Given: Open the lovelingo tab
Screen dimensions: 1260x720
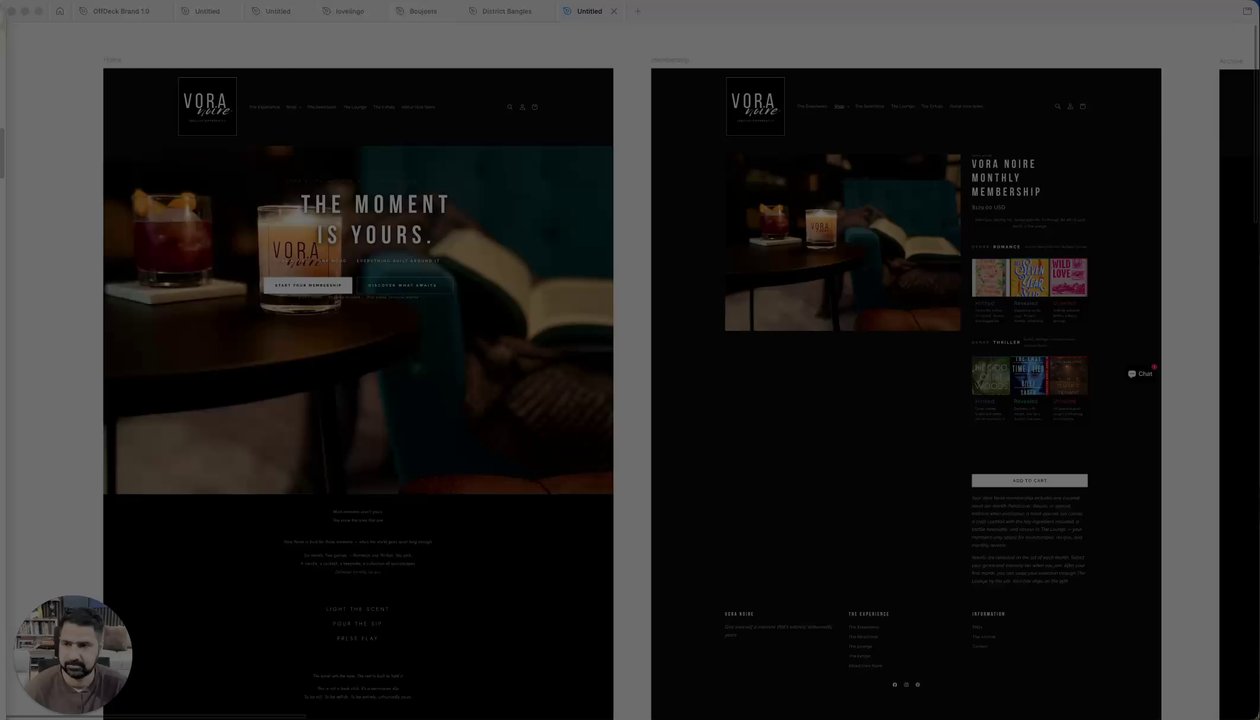Looking at the screenshot, I should click(x=343, y=11).
